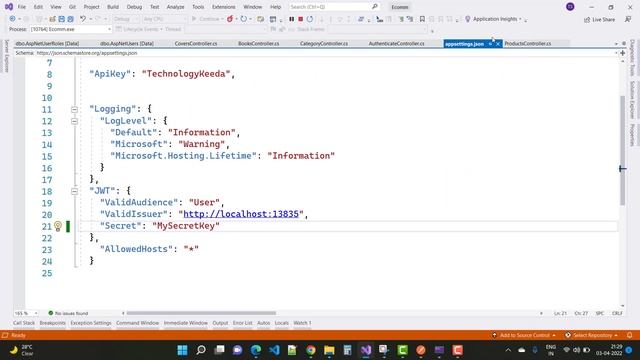
Task: Click the Live Share button
Action: point(599,19)
